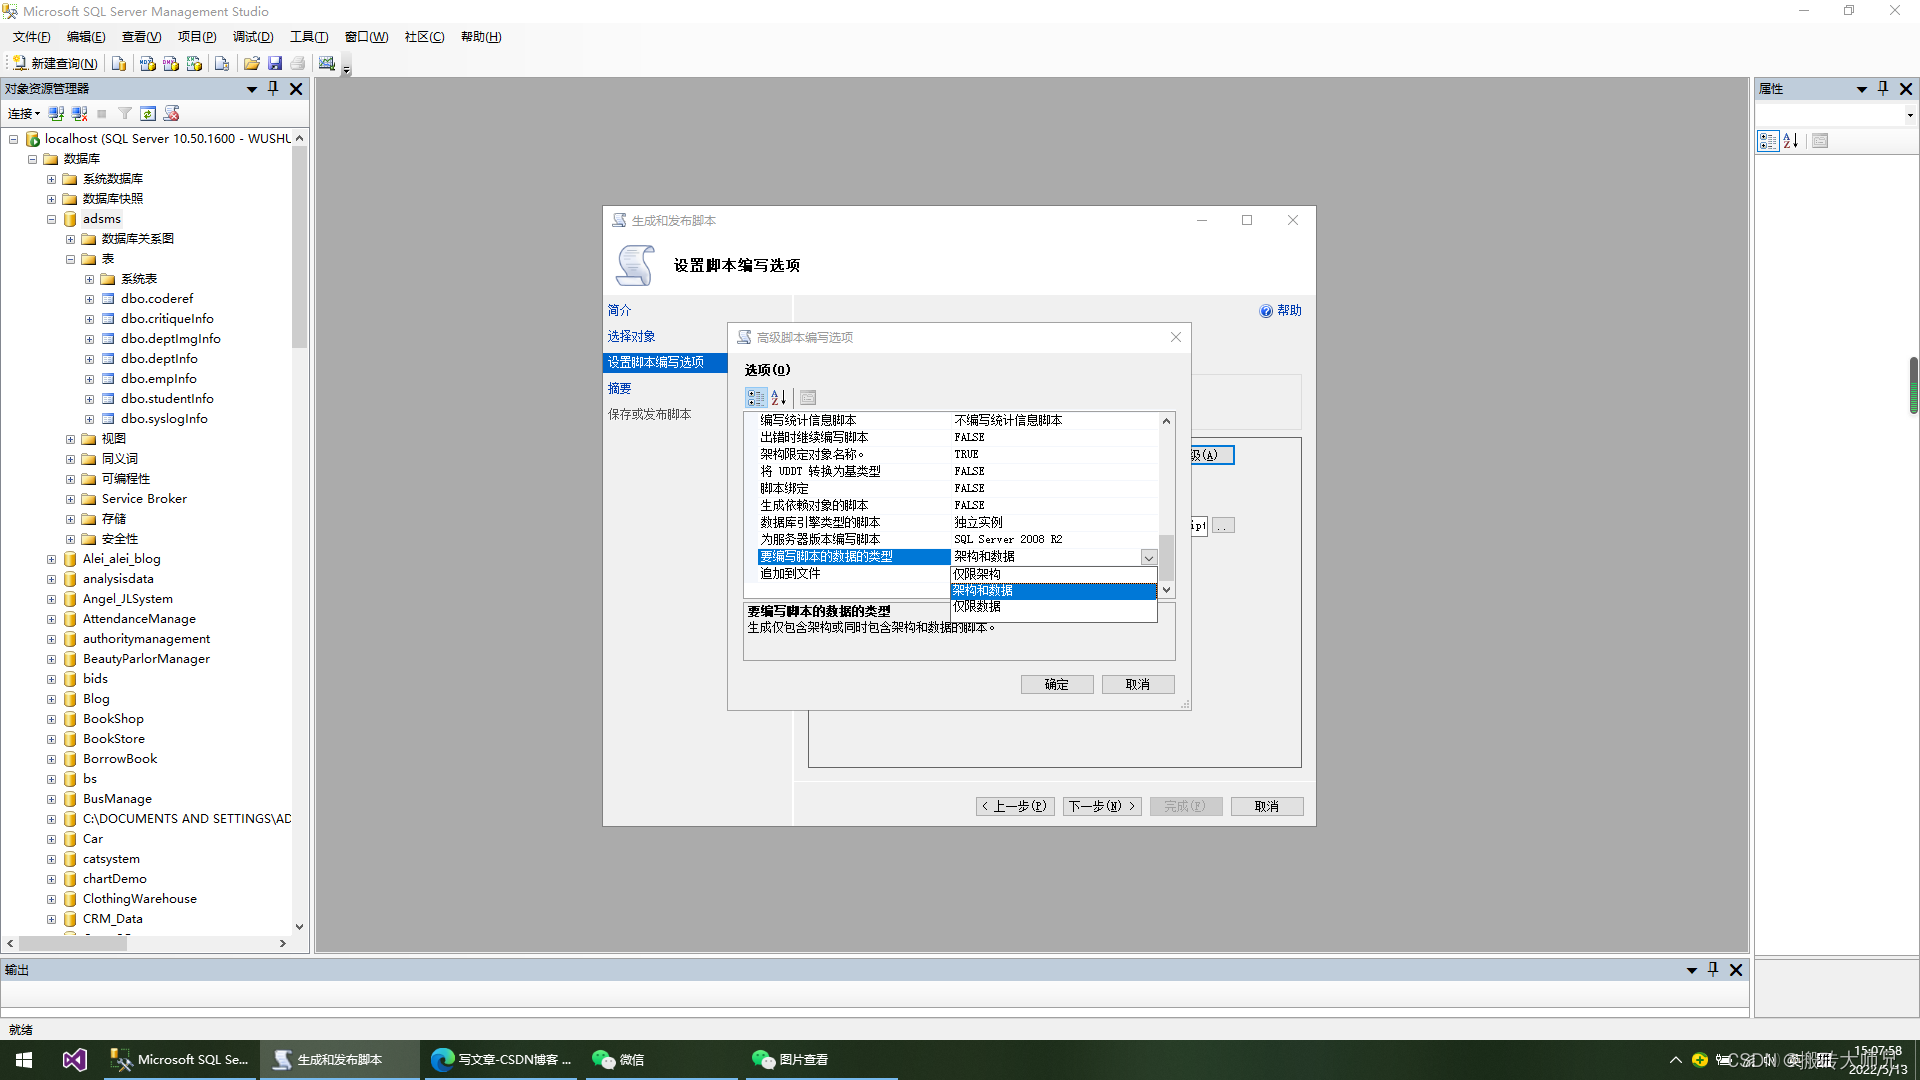The image size is (1920, 1080).
Task: Click the disconnect server icon in Object Explorer
Action: click(79, 114)
